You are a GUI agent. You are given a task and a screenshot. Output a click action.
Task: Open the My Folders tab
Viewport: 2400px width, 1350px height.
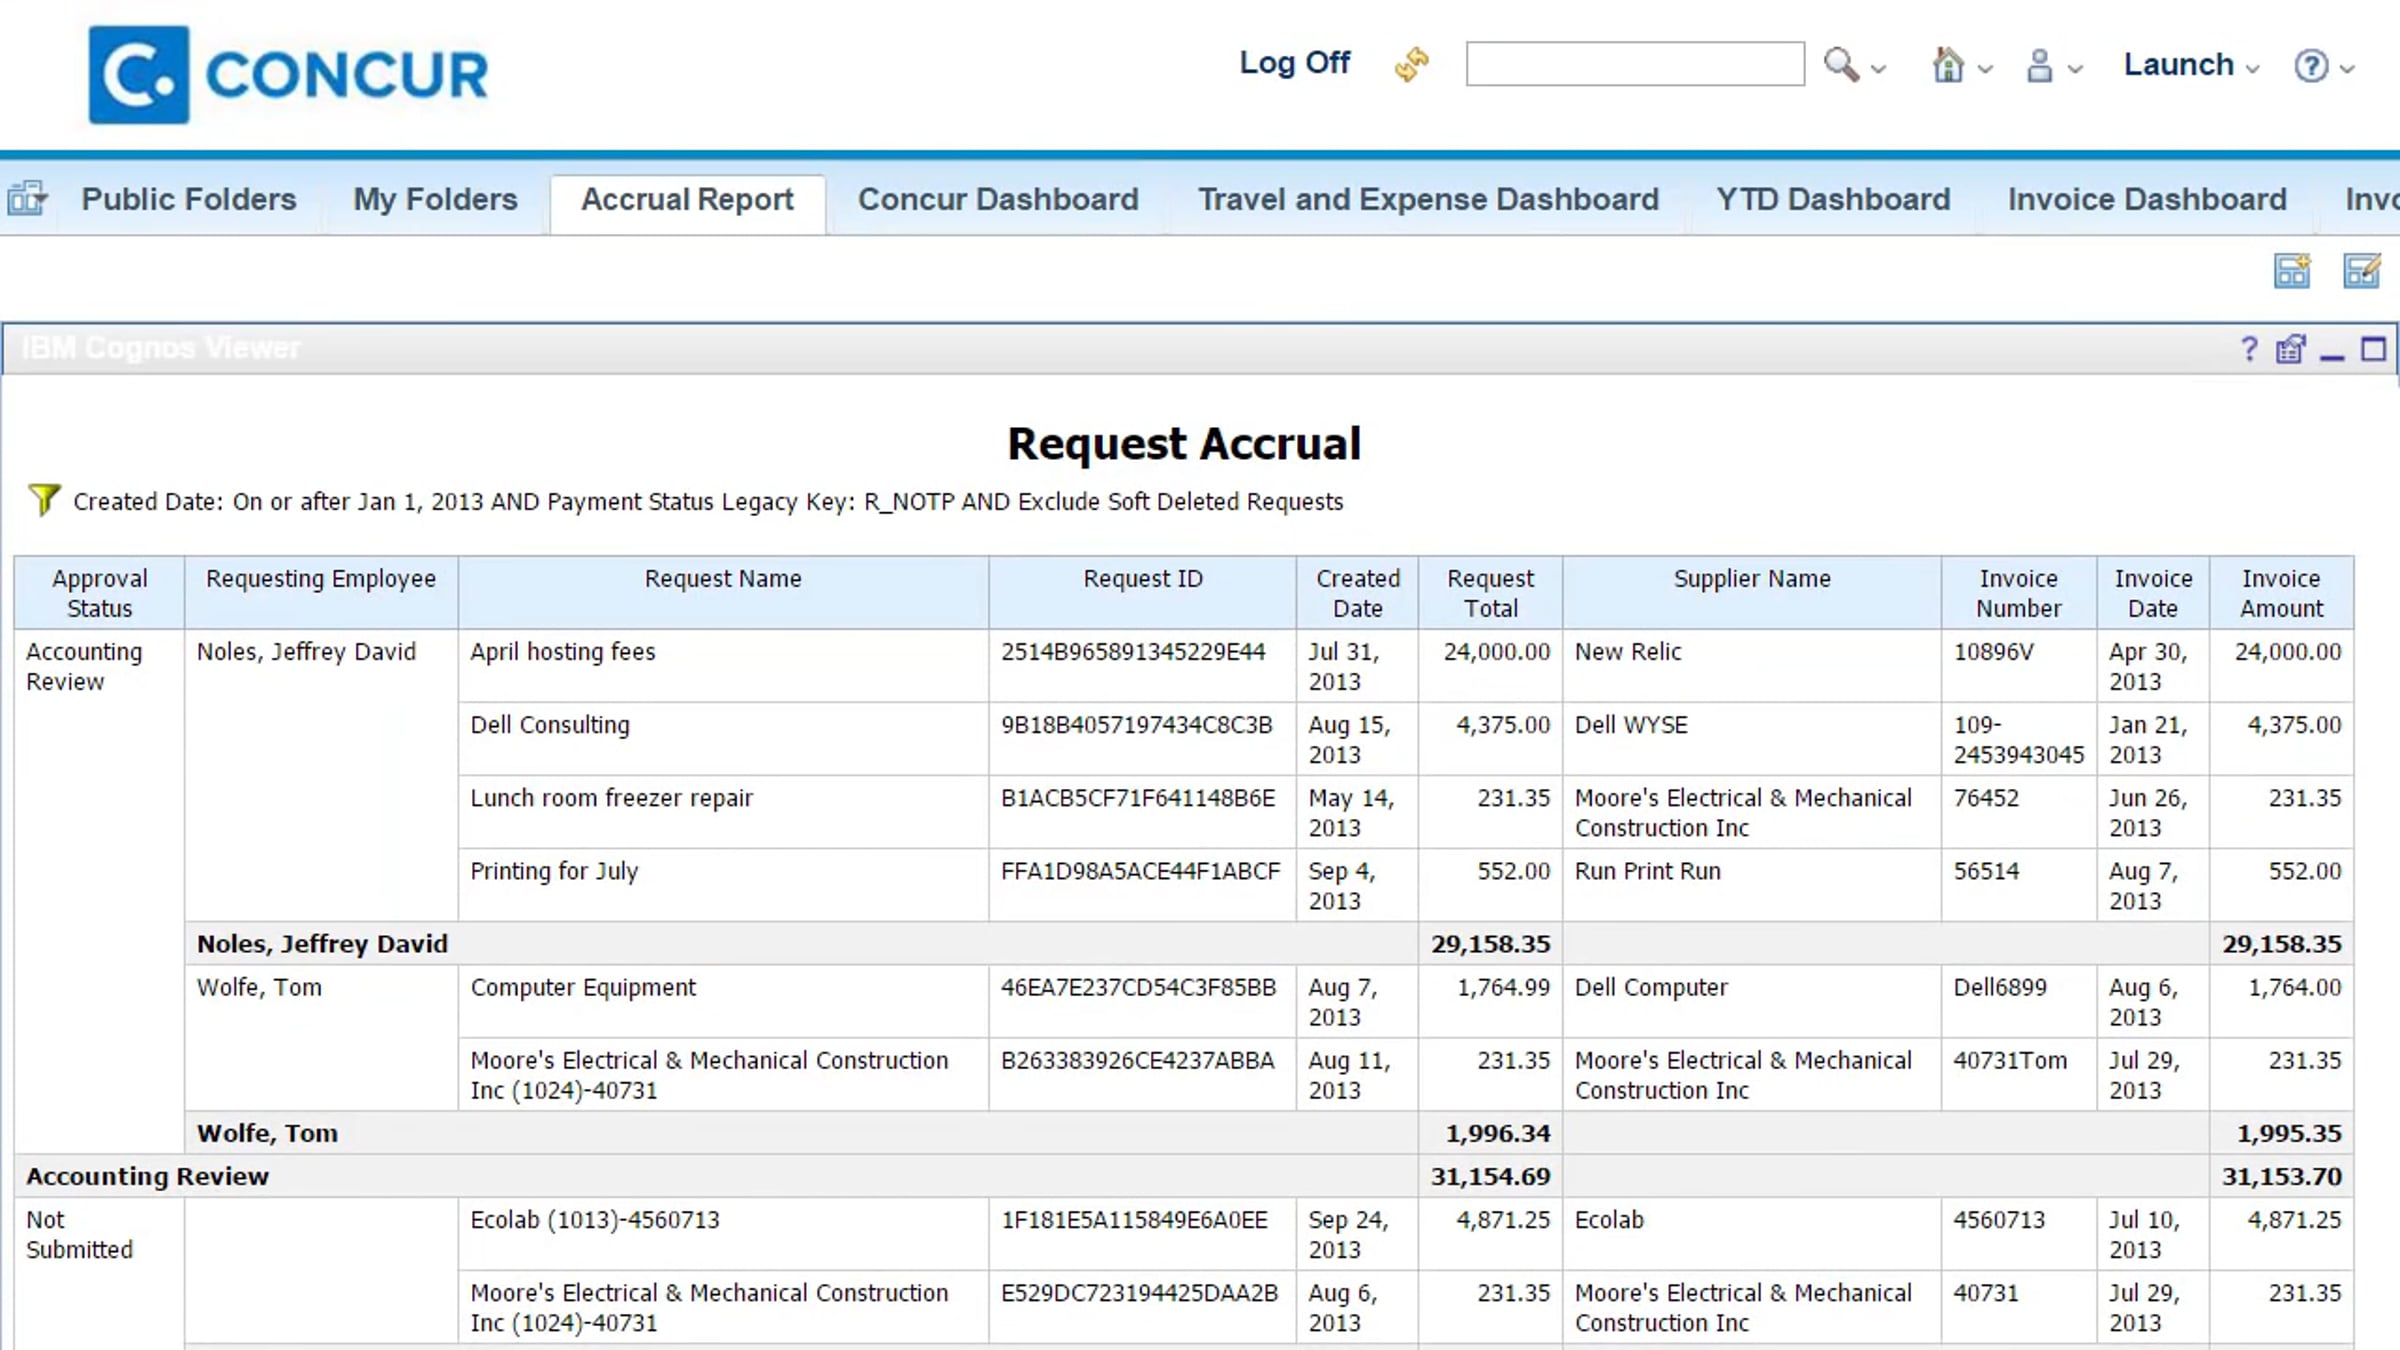tap(435, 199)
